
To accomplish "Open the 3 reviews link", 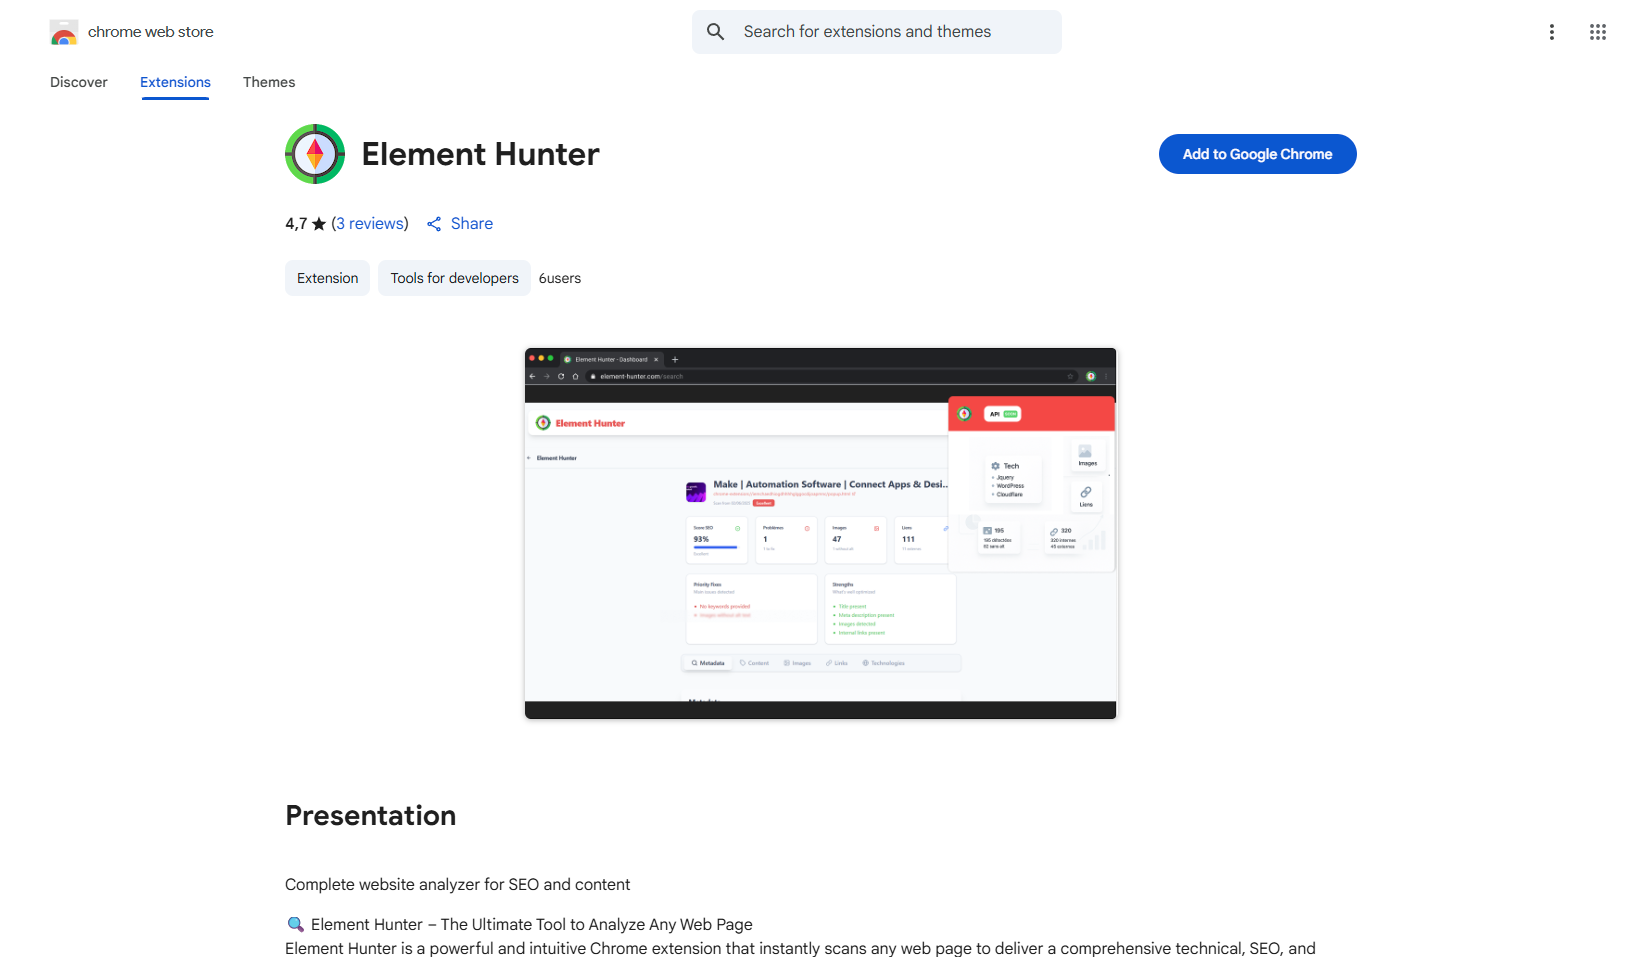I will (370, 224).
